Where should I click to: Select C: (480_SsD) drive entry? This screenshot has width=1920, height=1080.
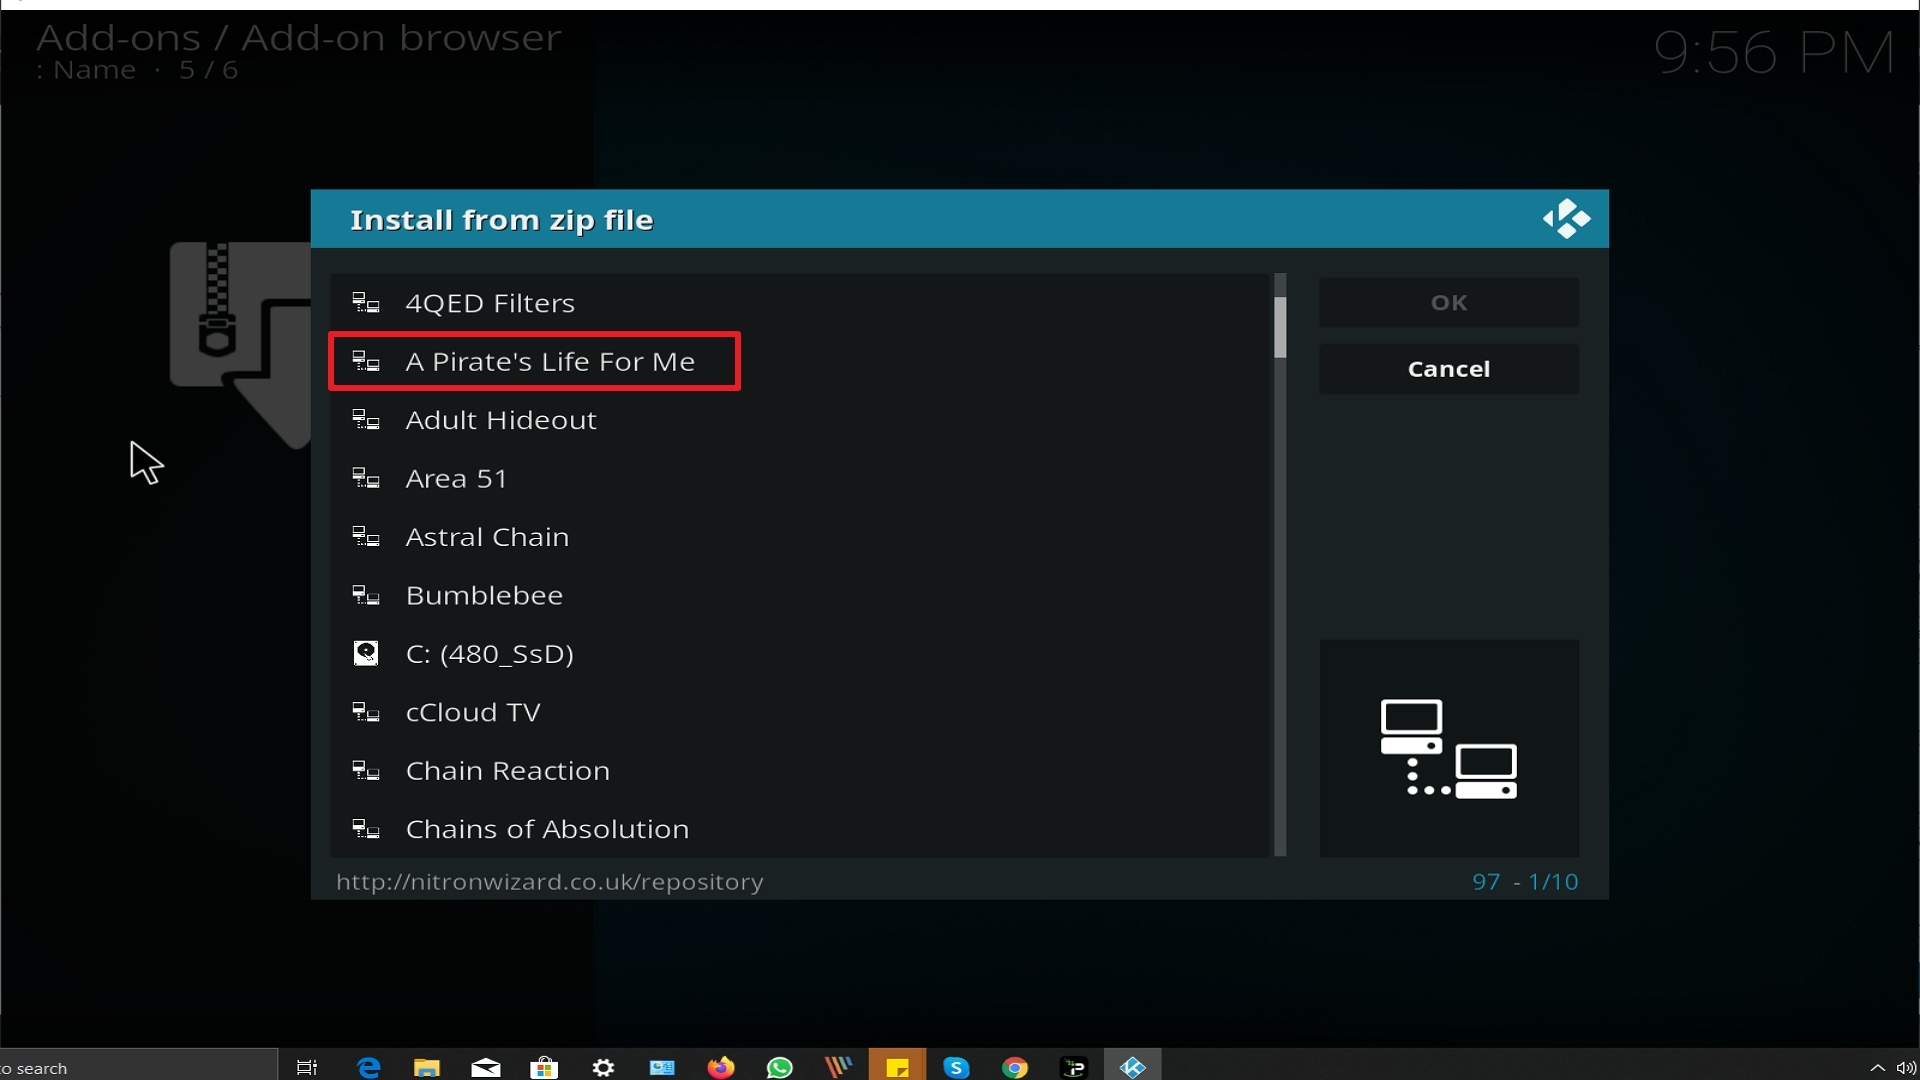800,654
